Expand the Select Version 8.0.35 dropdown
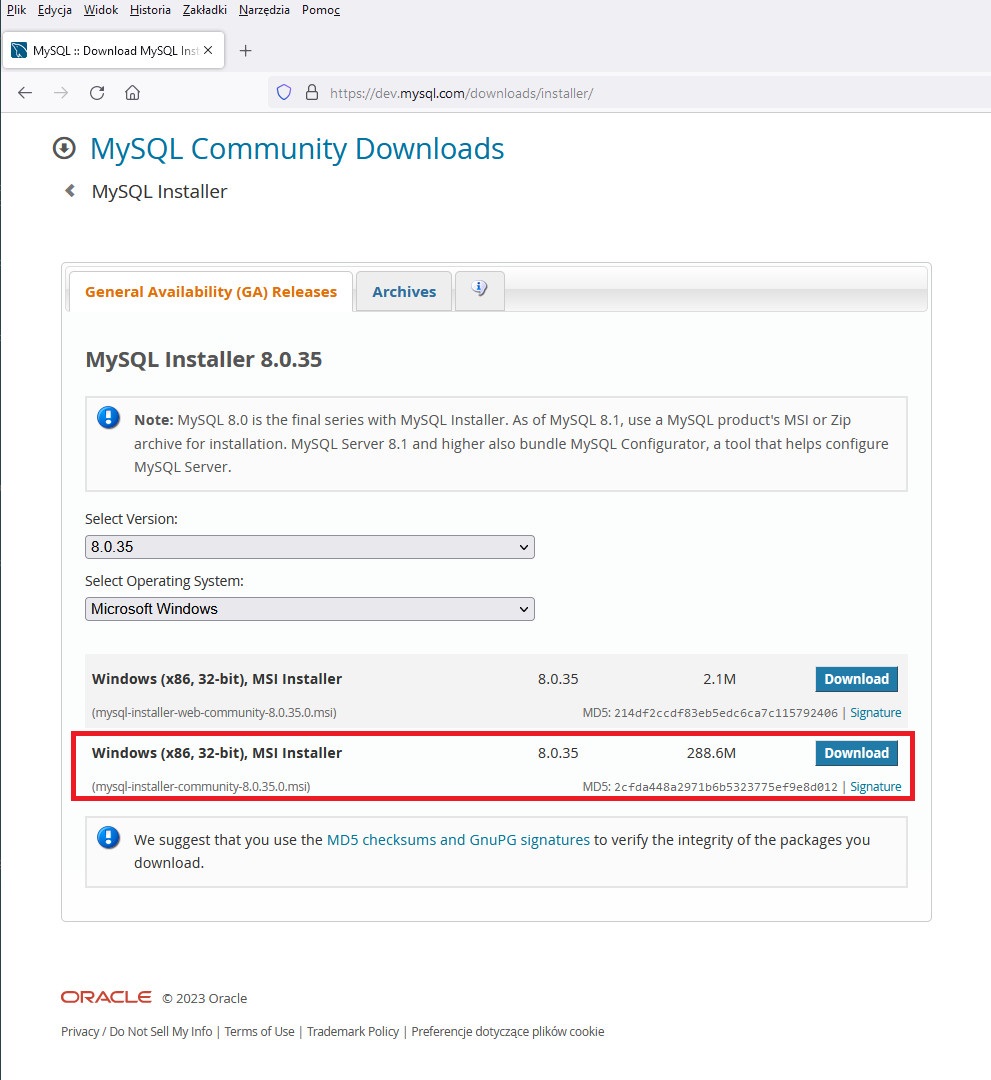Viewport: 991px width, 1080px height. coord(310,547)
